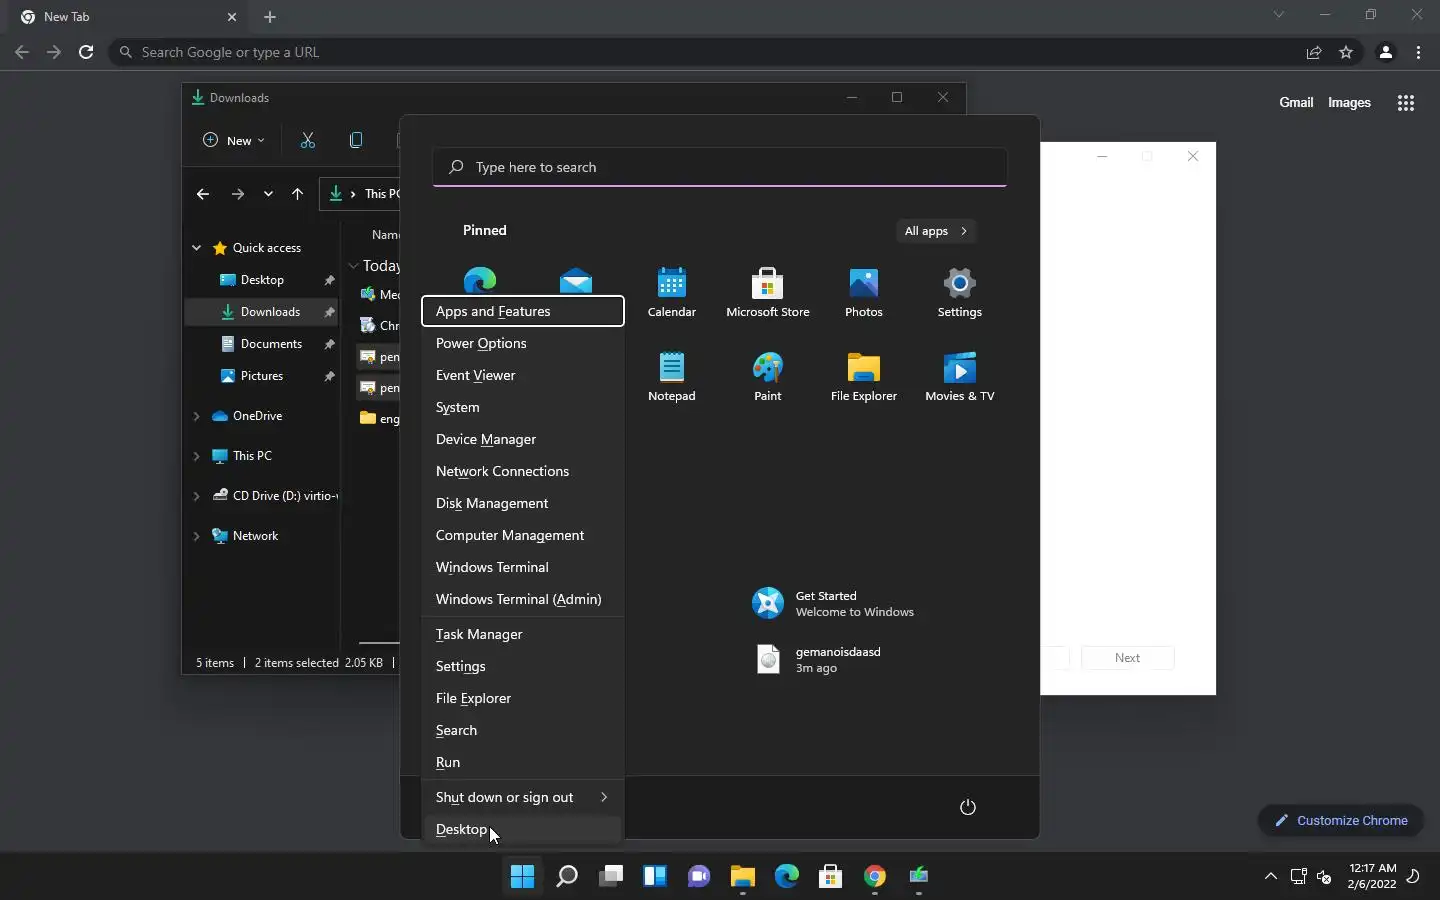
Task: Show hidden system tray icons
Action: click(1271, 877)
